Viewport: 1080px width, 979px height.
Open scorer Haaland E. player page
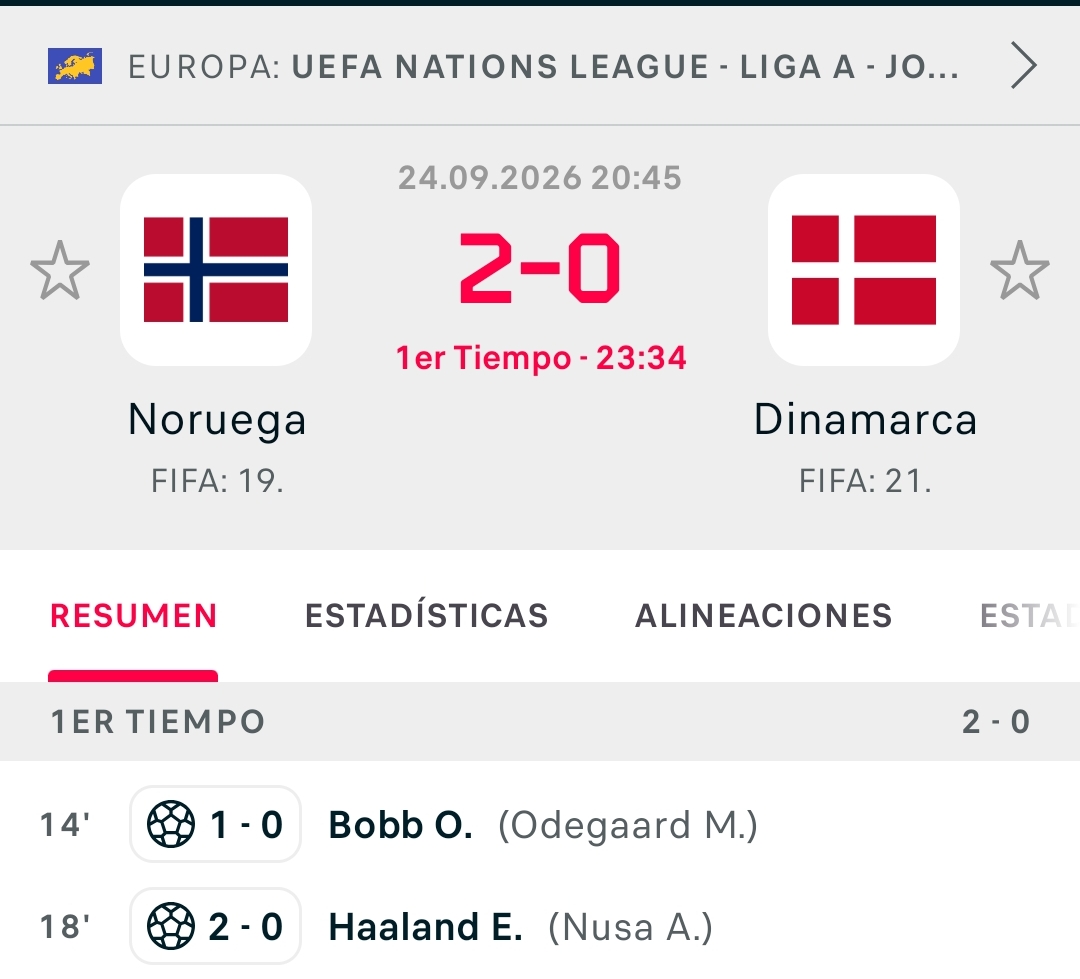click(x=425, y=927)
